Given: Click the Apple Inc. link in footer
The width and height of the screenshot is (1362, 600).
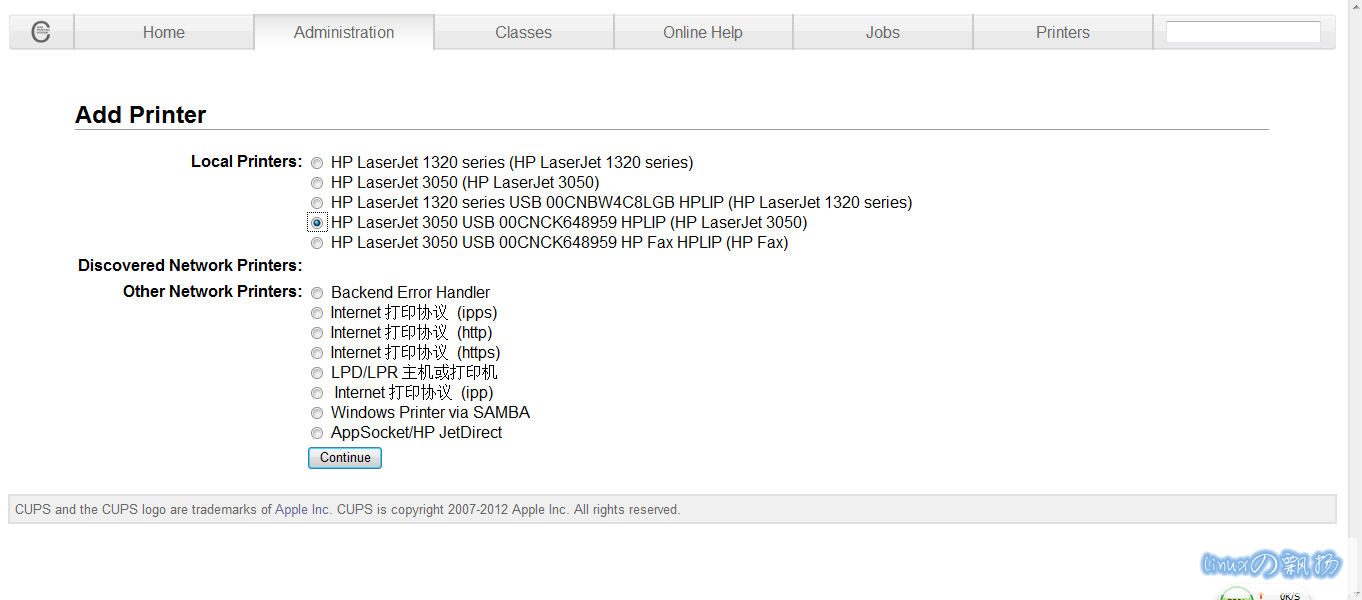Looking at the screenshot, I should click(x=303, y=510).
